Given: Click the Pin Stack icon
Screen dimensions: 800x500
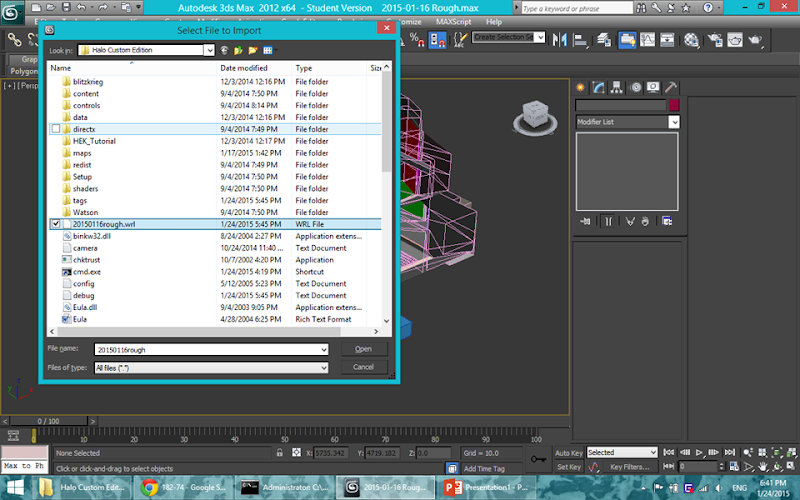Looking at the screenshot, I should [585, 221].
